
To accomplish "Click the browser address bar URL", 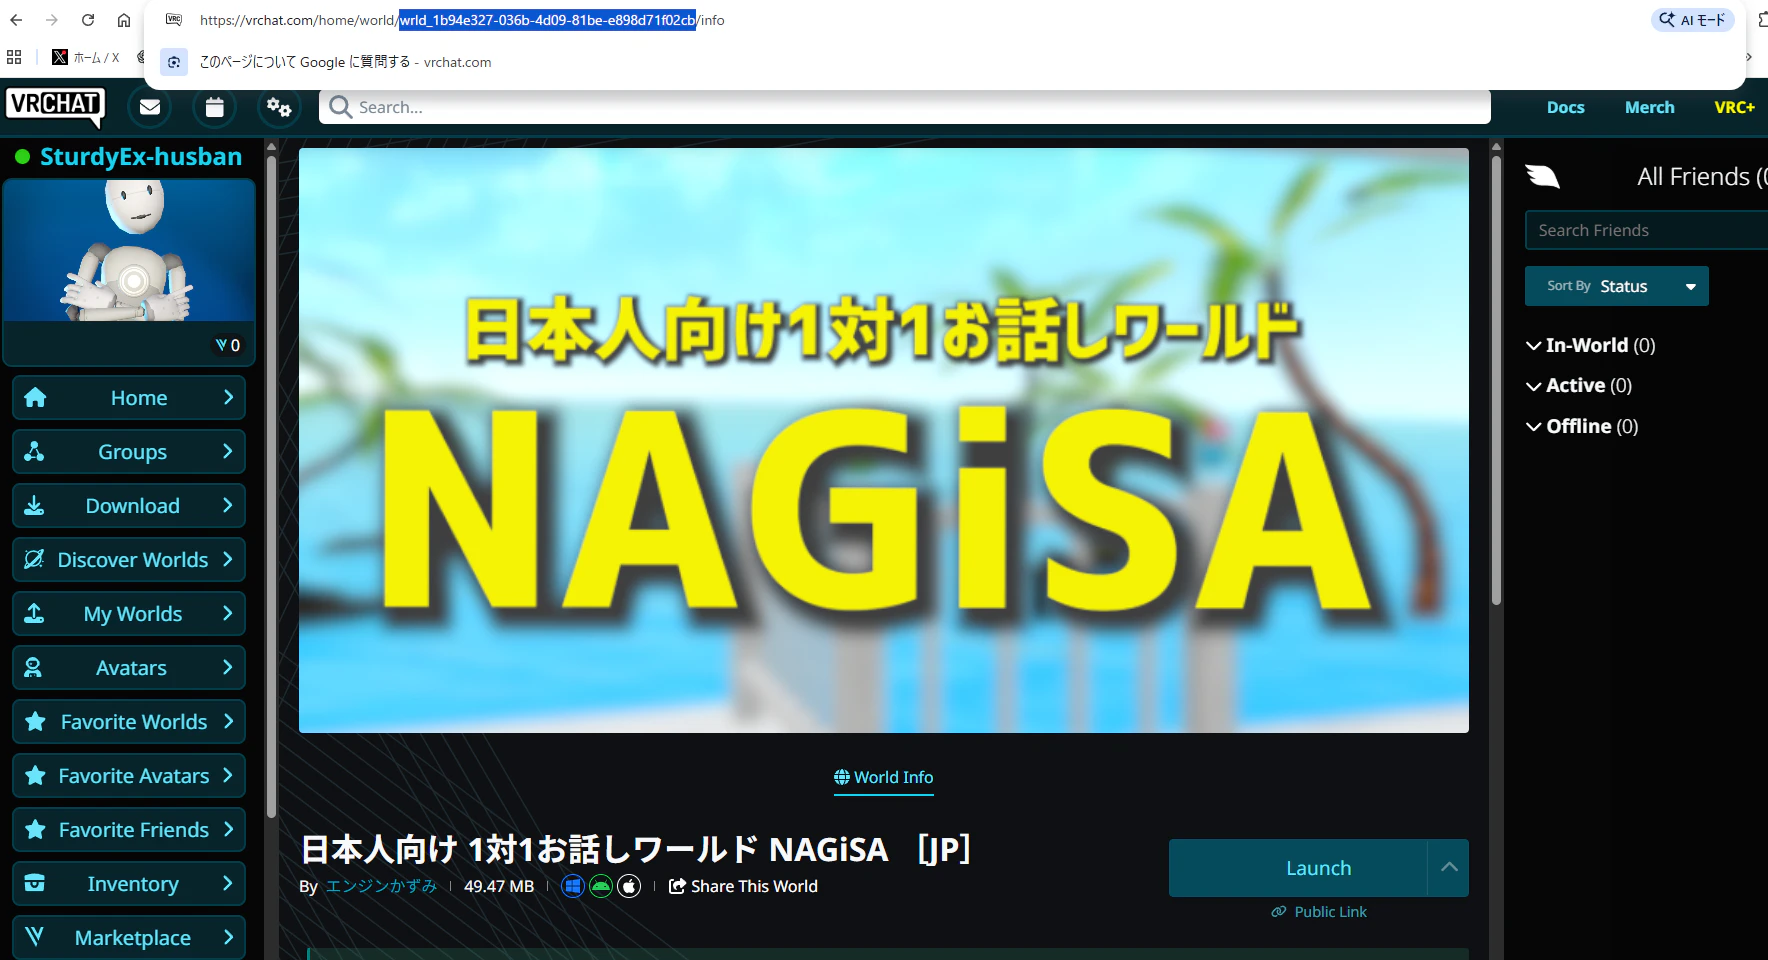I will pyautogui.click(x=462, y=20).
